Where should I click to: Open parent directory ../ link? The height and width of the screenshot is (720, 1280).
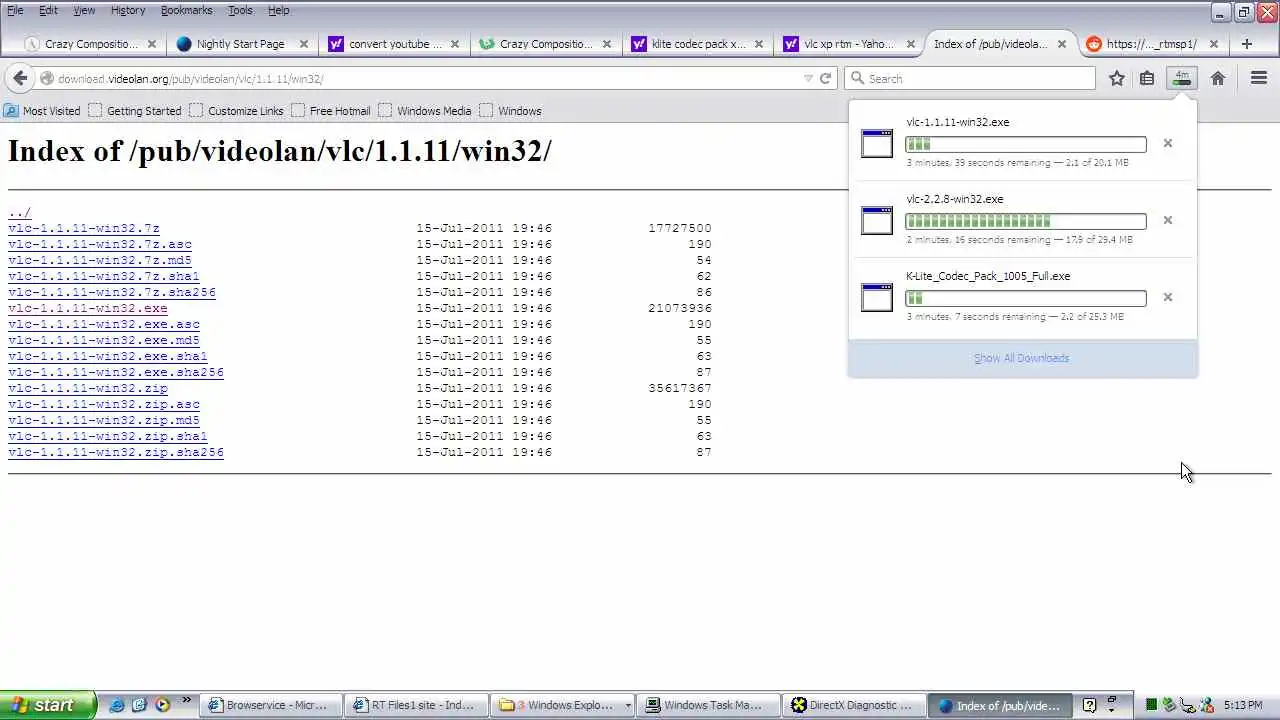[20, 212]
